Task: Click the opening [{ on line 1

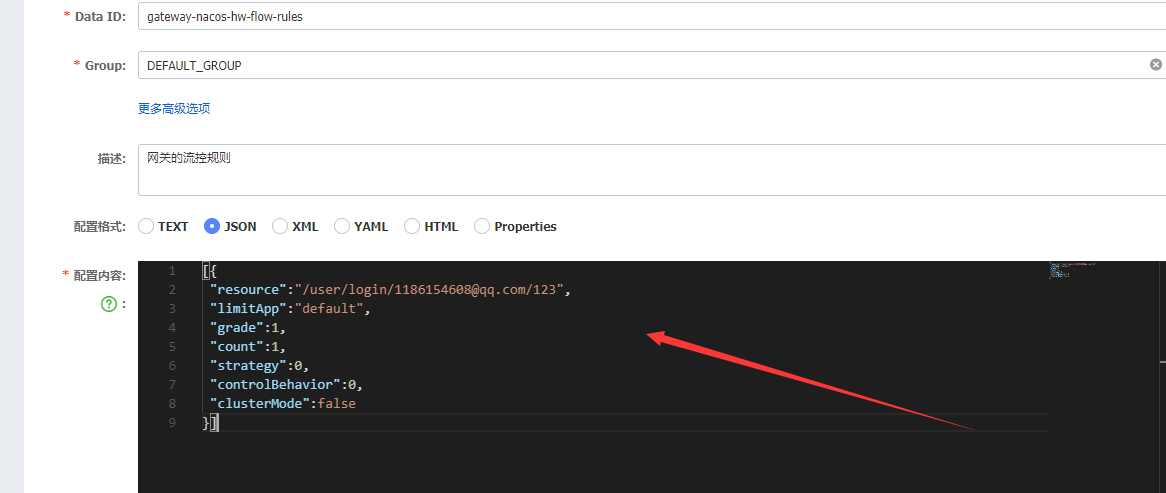Action: click(209, 271)
